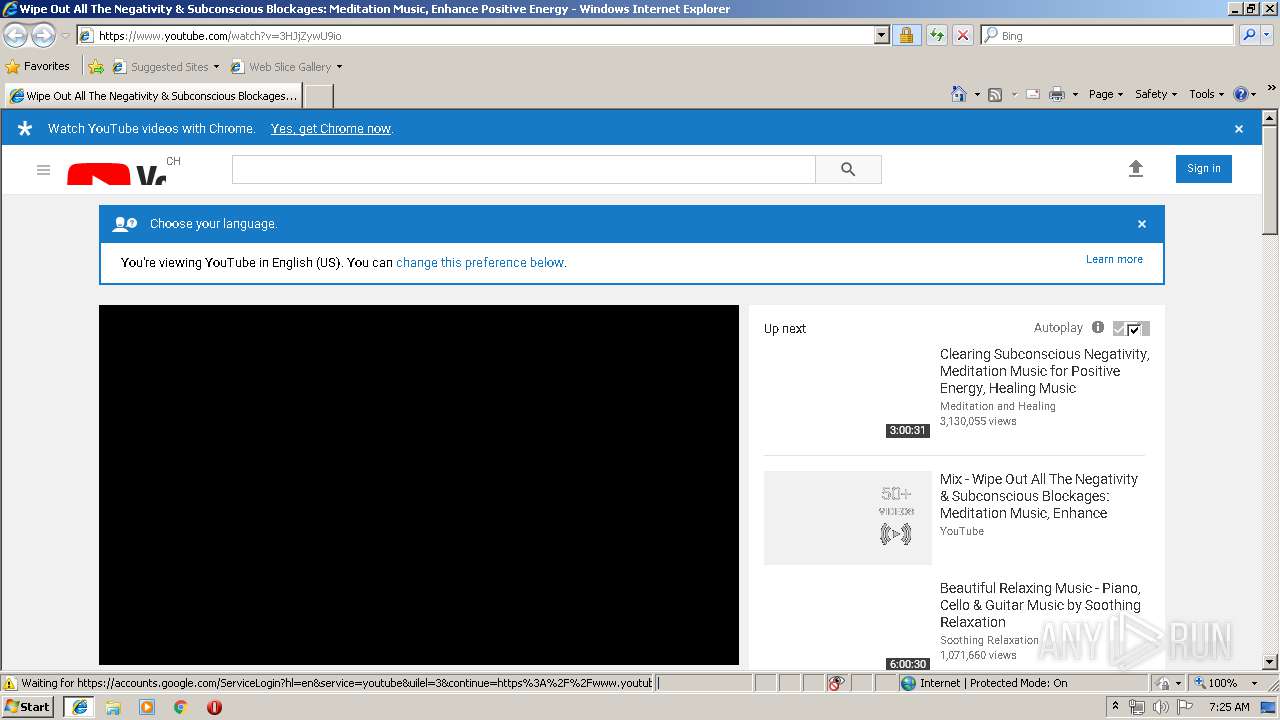Click the Action Center flag tray icon
This screenshot has height=720, width=1280.
point(1185,707)
